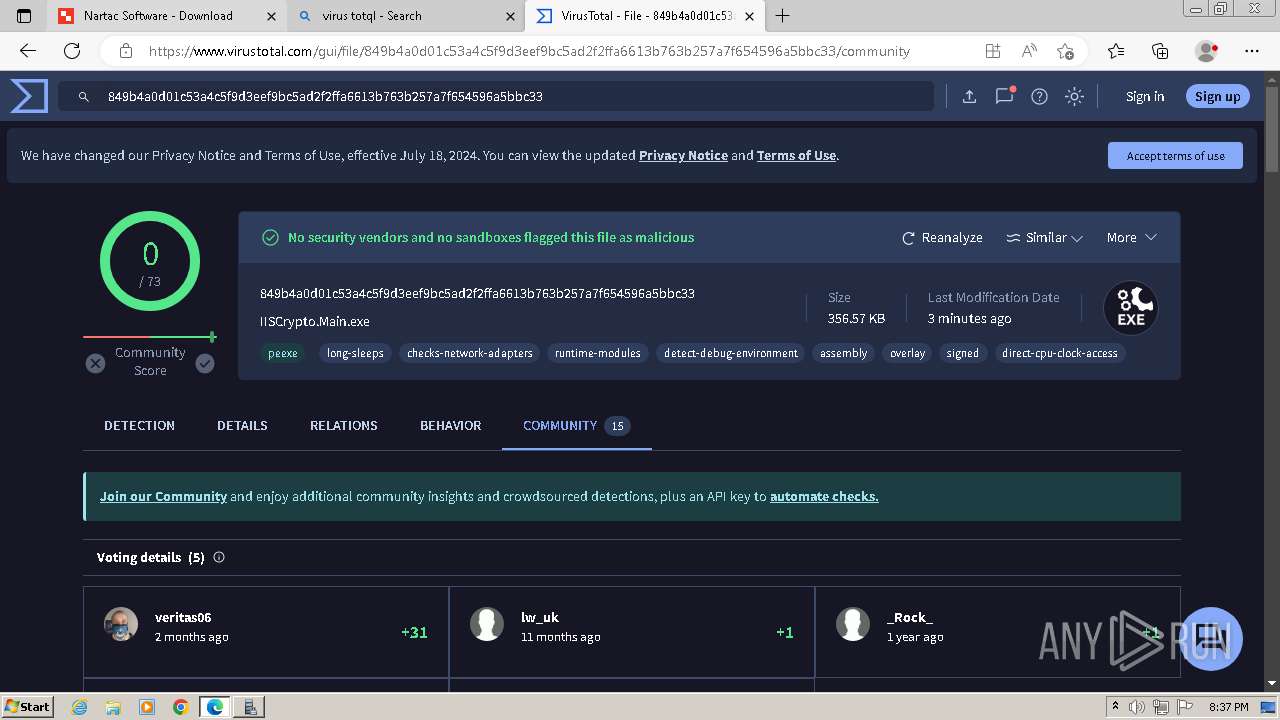Click the detect-debug-environment tag
The height and width of the screenshot is (720, 1280).
coord(731,353)
